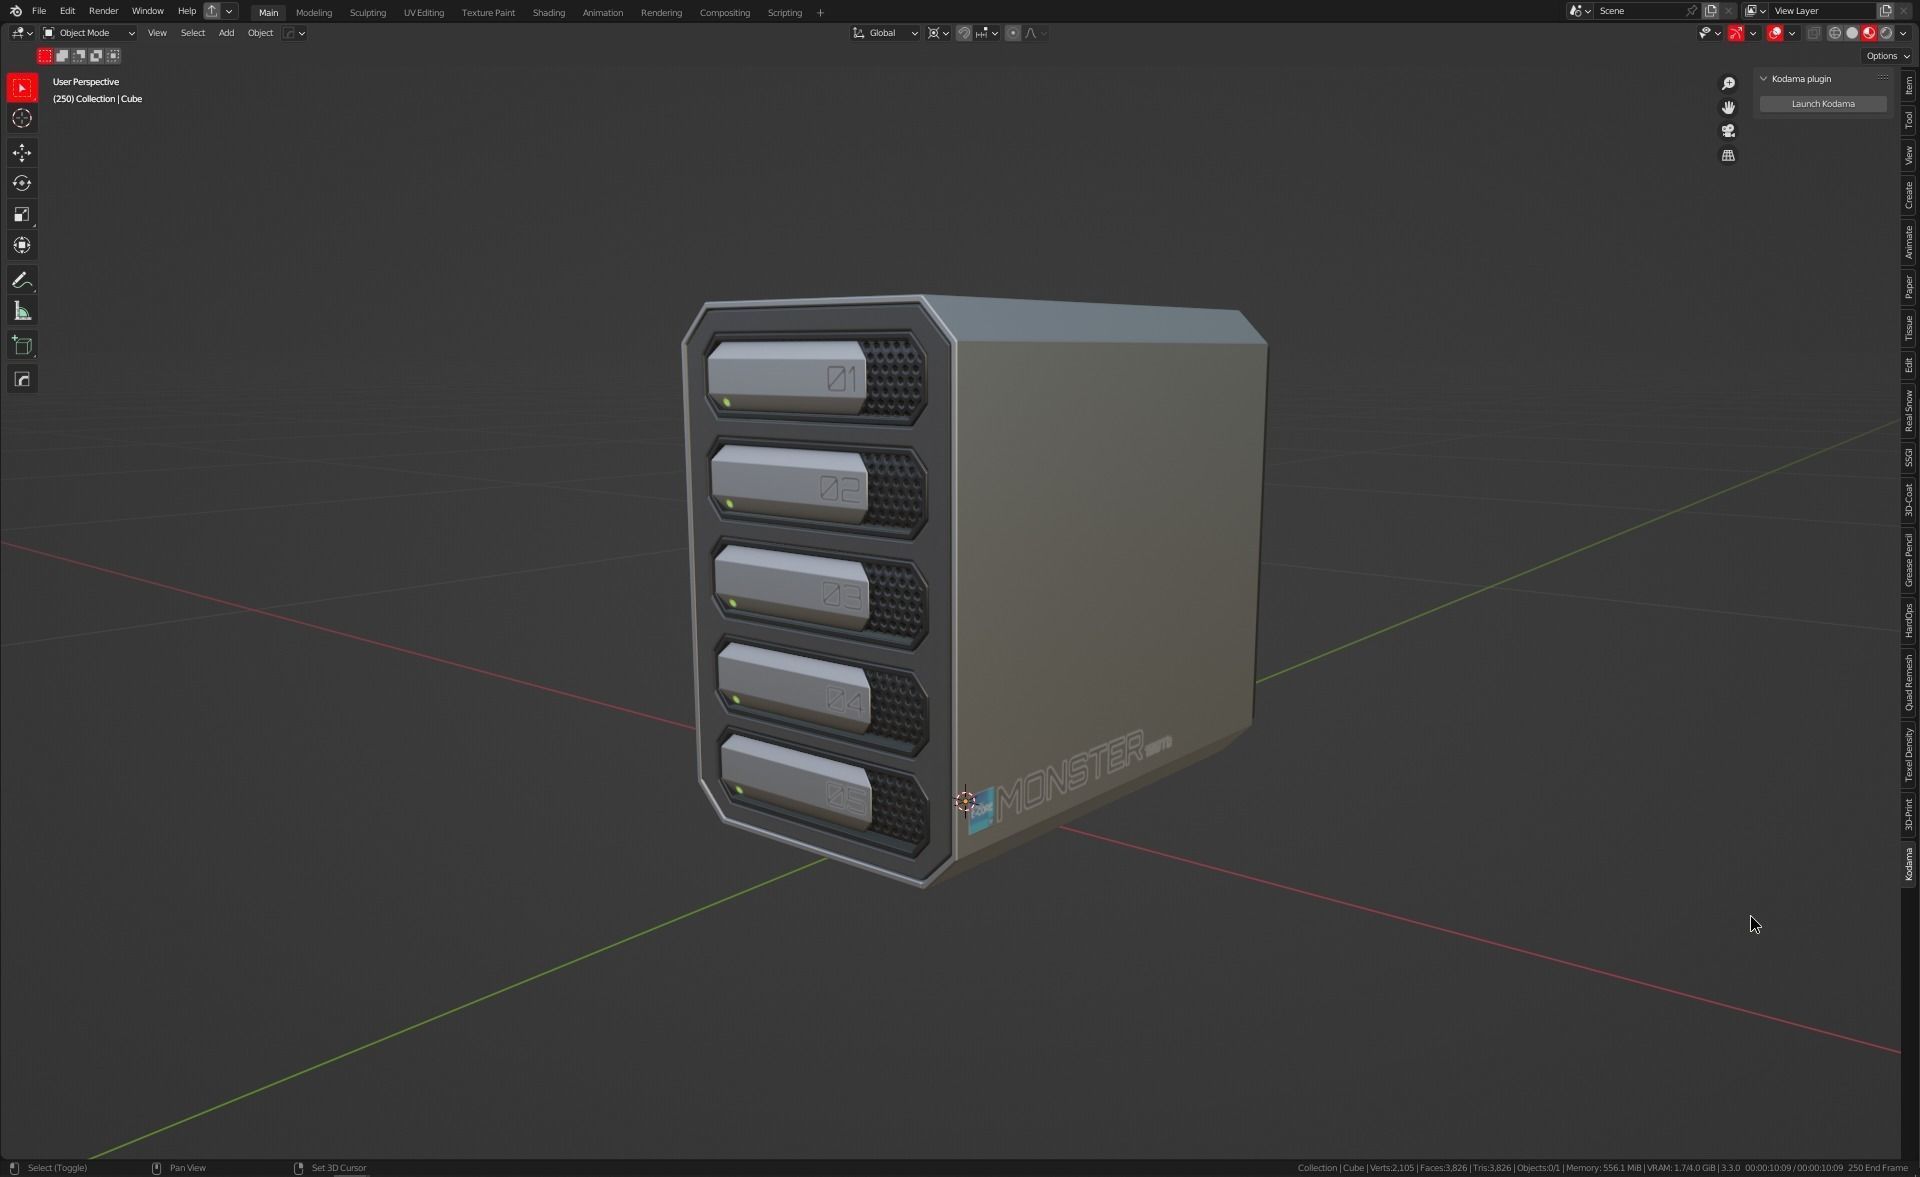This screenshot has height=1177, width=1920.
Task: Collapse the Kodama plugin panel
Action: coord(1764,79)
